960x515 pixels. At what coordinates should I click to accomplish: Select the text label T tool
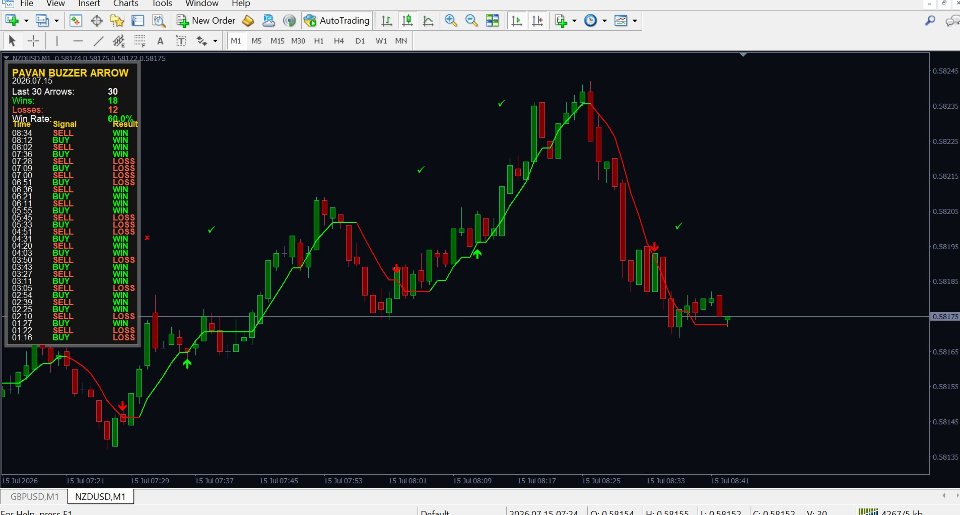(x=181, y=41)
